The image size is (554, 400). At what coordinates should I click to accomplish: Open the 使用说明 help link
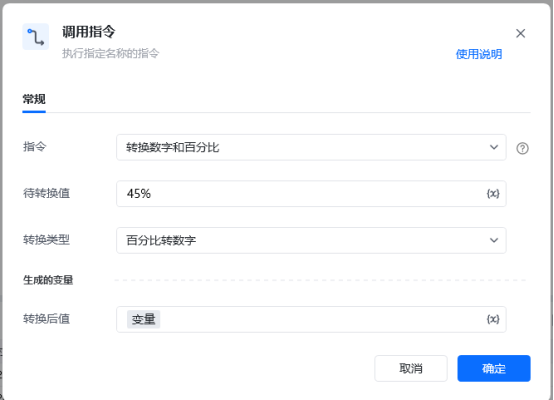pos(479,54)
